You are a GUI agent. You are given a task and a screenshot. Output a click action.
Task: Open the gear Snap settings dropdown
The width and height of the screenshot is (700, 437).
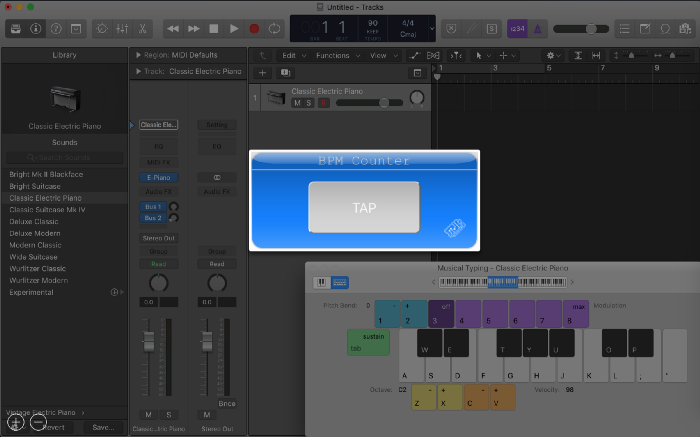pos(554,55)
